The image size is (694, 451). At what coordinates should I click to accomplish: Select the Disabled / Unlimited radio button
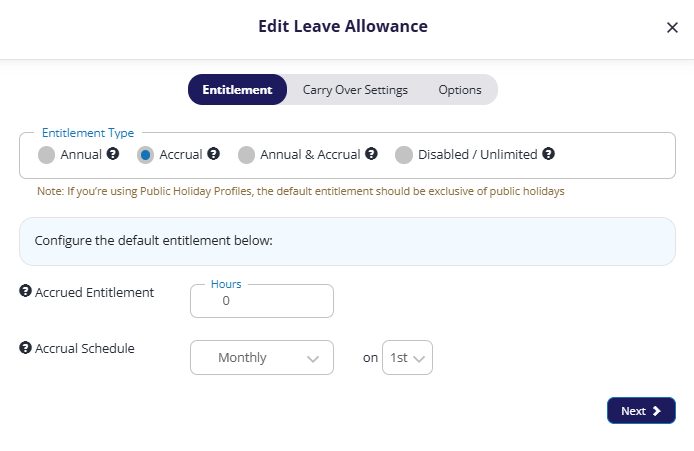[x=404, y=155]
